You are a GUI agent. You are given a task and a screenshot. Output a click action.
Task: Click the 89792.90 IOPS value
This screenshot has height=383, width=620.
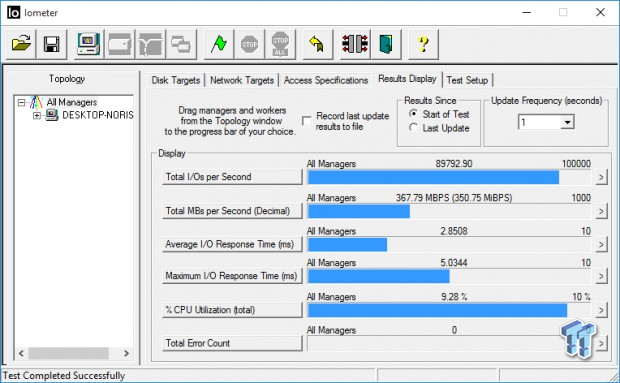pyautogui.click(x=454, y=164)
